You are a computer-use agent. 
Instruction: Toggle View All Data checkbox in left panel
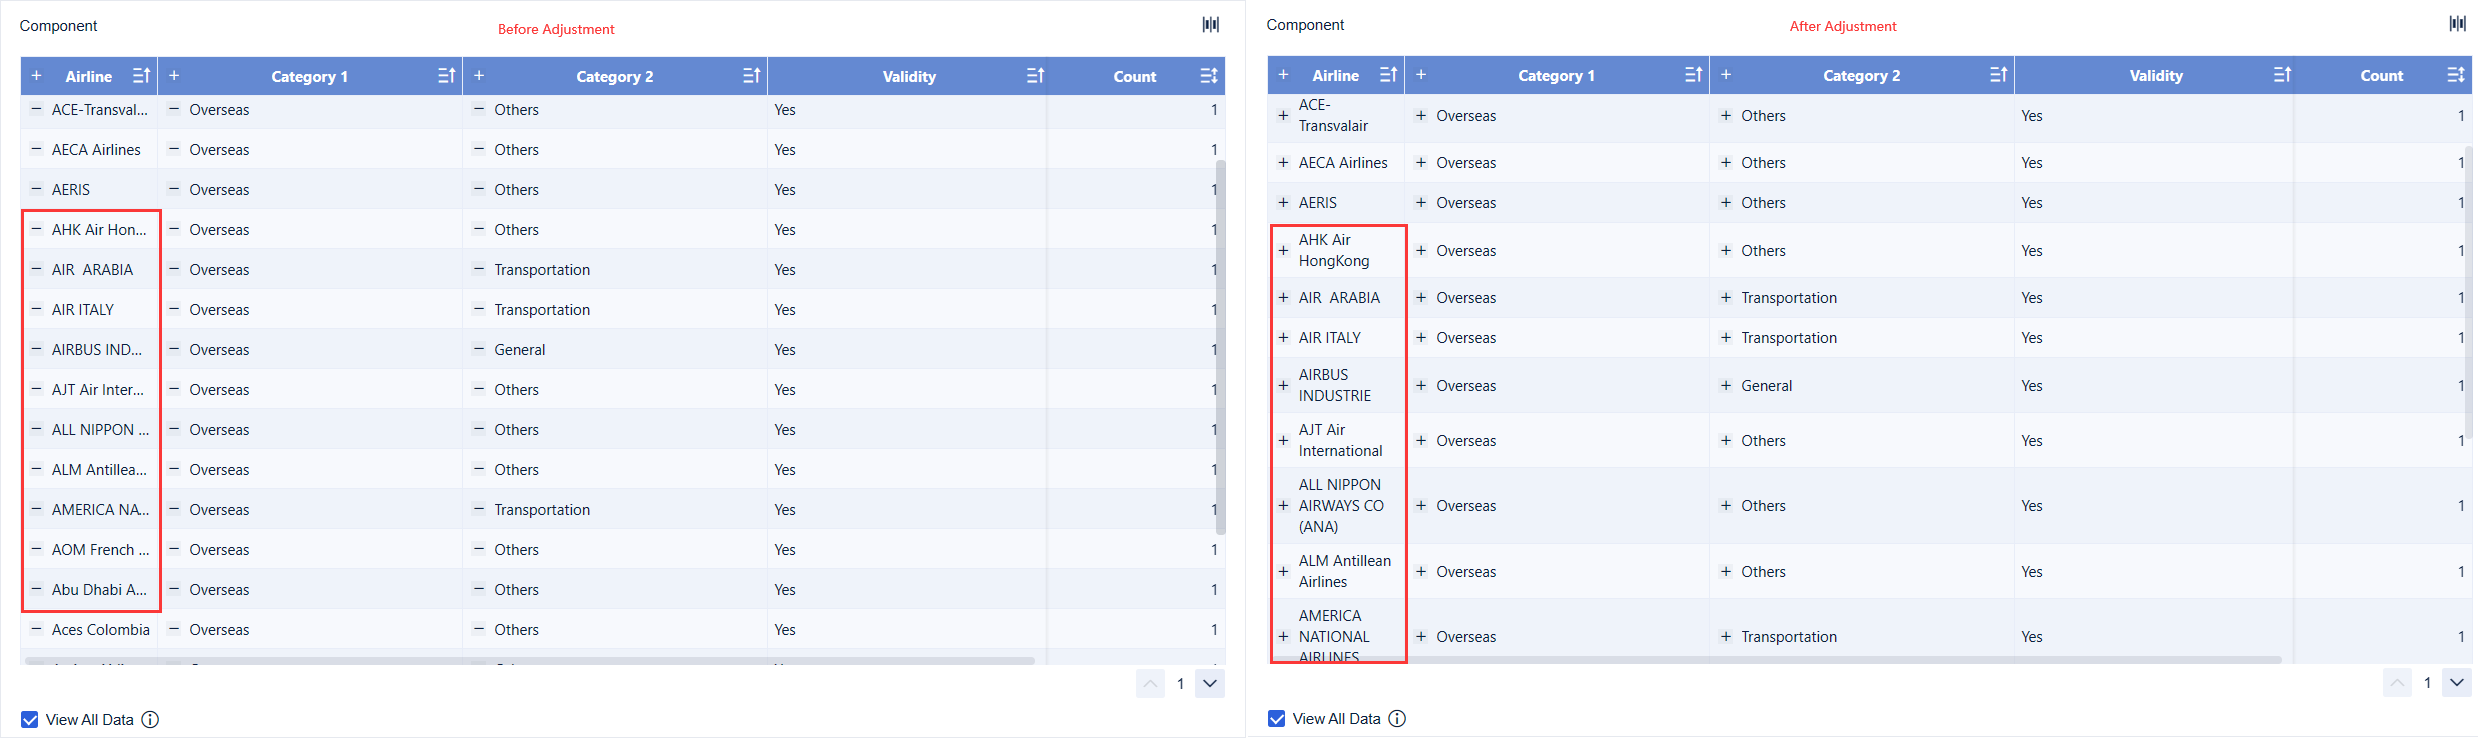pyautogui.click(x=30, y=720)
